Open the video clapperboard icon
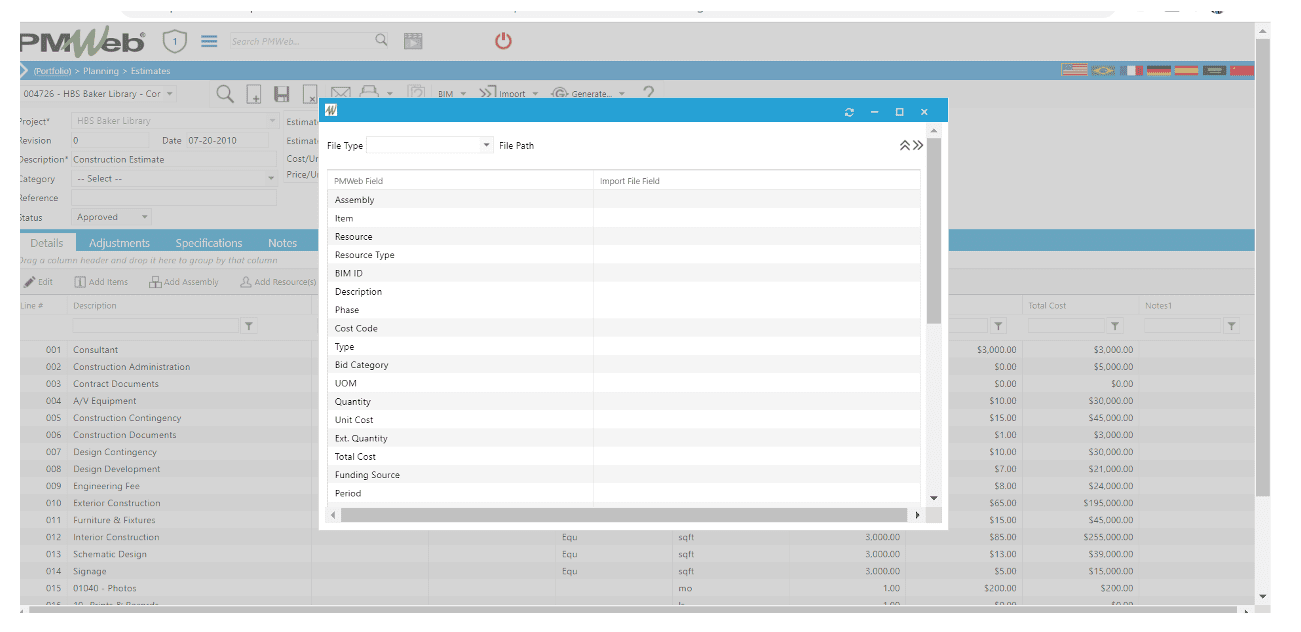Viewport: 1301px width, 632px height. point(413,41)
